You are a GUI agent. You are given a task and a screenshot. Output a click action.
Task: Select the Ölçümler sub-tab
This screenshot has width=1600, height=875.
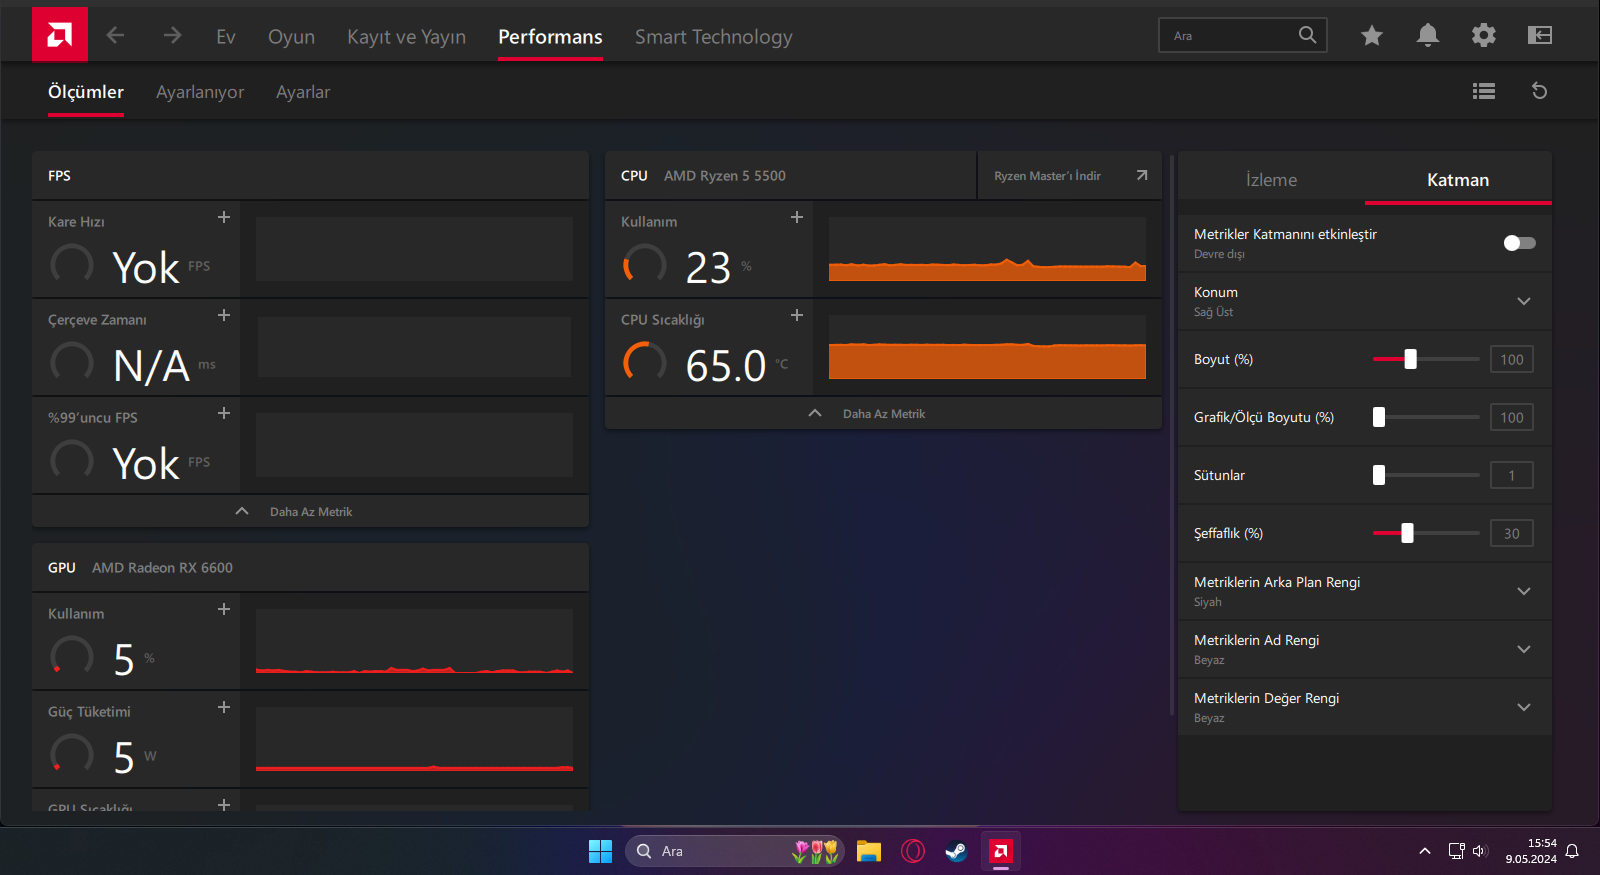(x=86, y=92)
